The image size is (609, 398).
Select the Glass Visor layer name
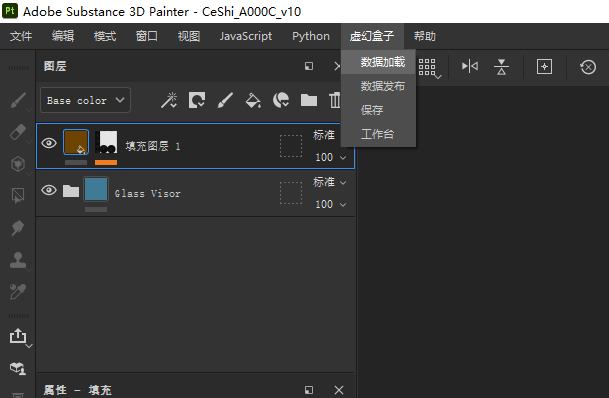pyautogui.click(x=148, y=193)
